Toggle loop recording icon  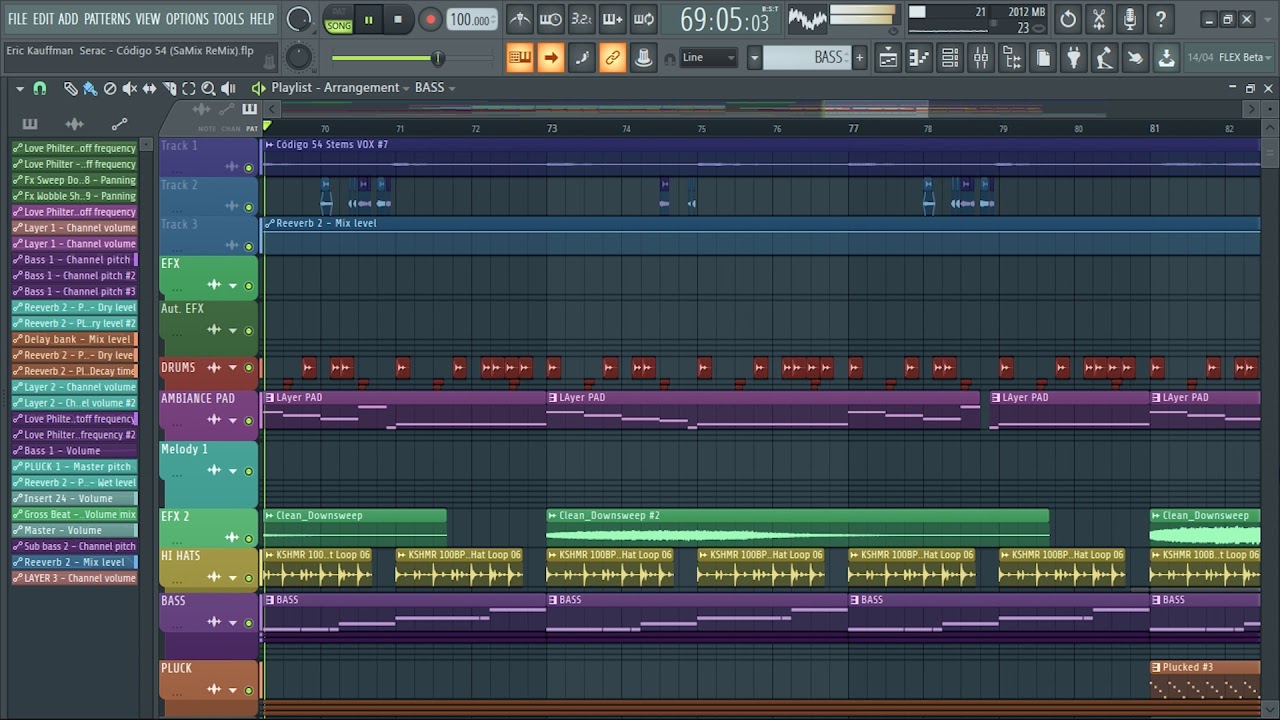(644, 19)
